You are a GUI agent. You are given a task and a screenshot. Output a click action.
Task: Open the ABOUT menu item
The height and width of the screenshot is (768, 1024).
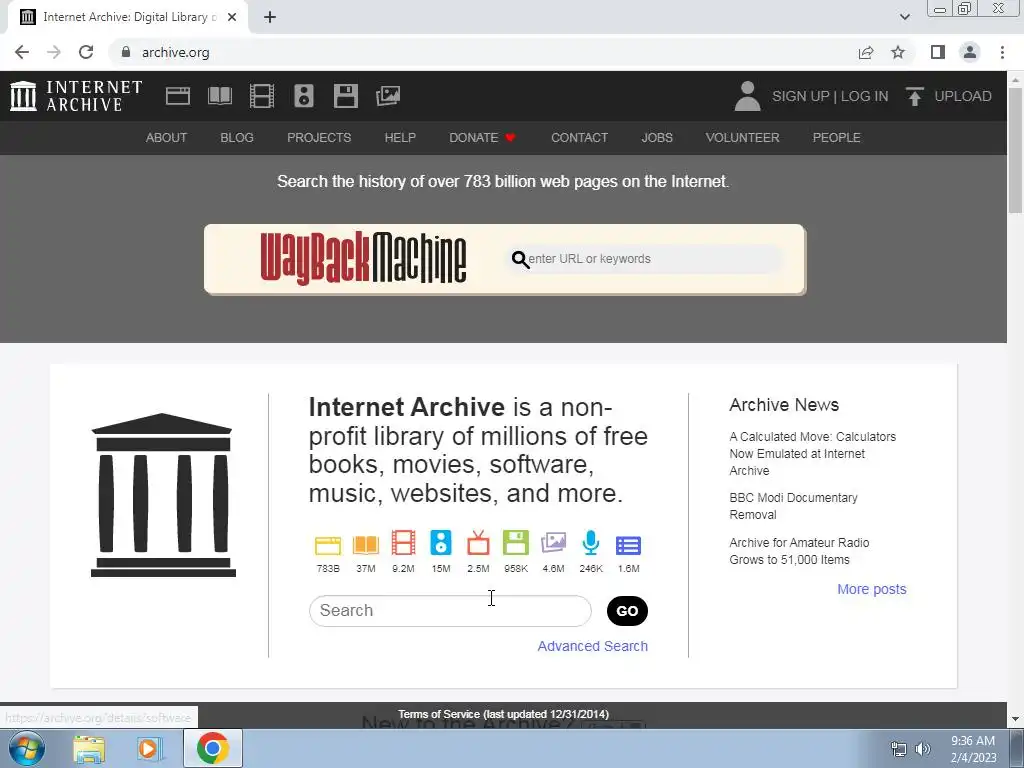167,138
